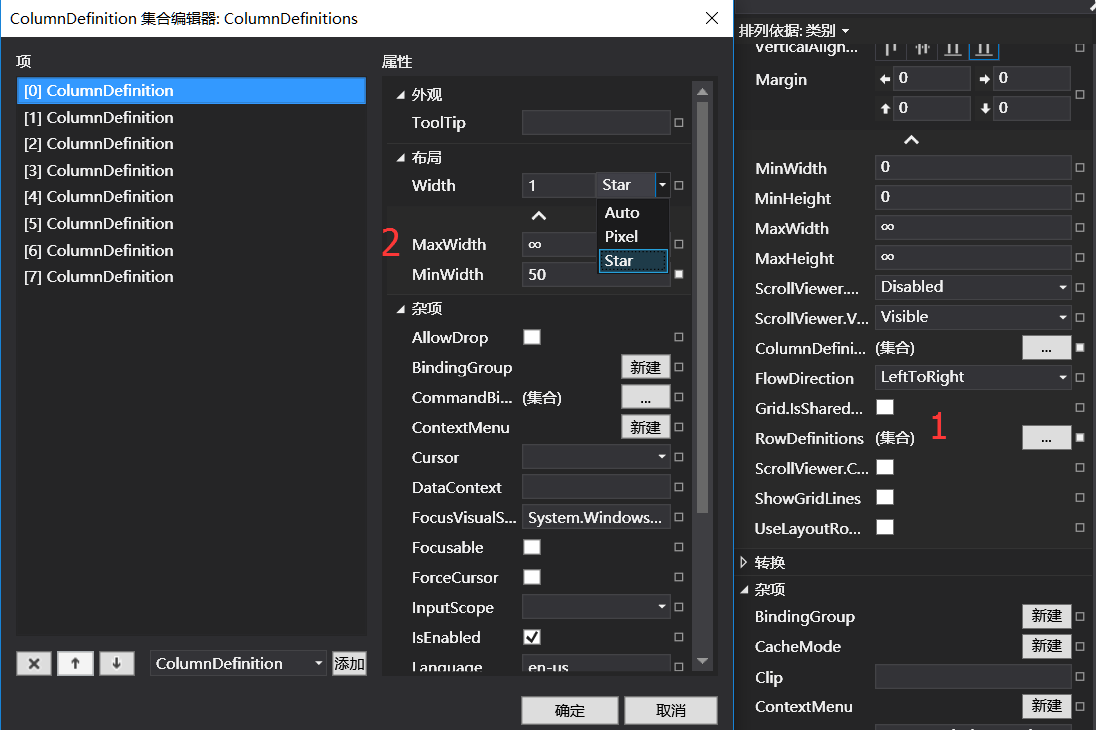Move selected column up with arrow button

tap(75, 663)
